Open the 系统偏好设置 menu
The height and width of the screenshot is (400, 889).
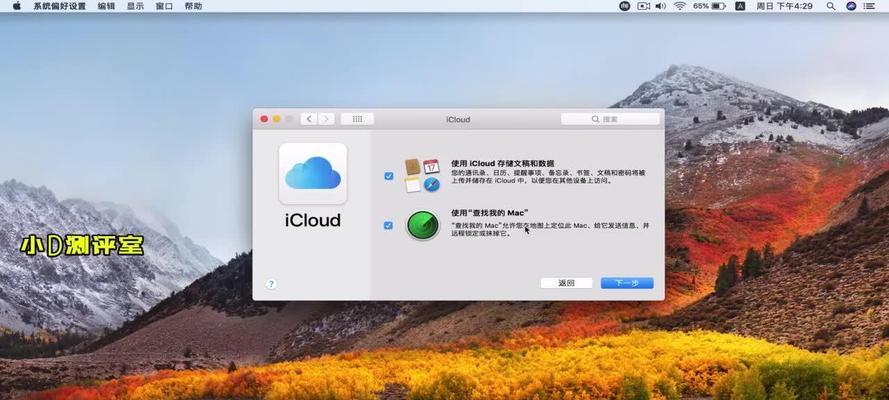click(60, 6)
